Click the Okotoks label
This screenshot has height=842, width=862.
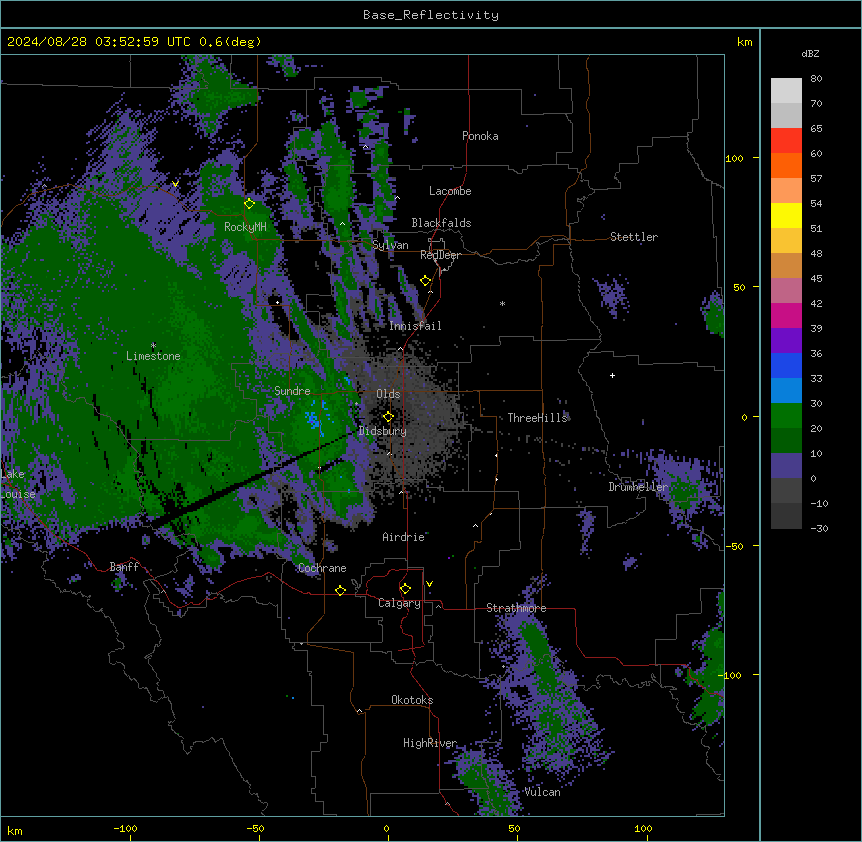(412, 700)
